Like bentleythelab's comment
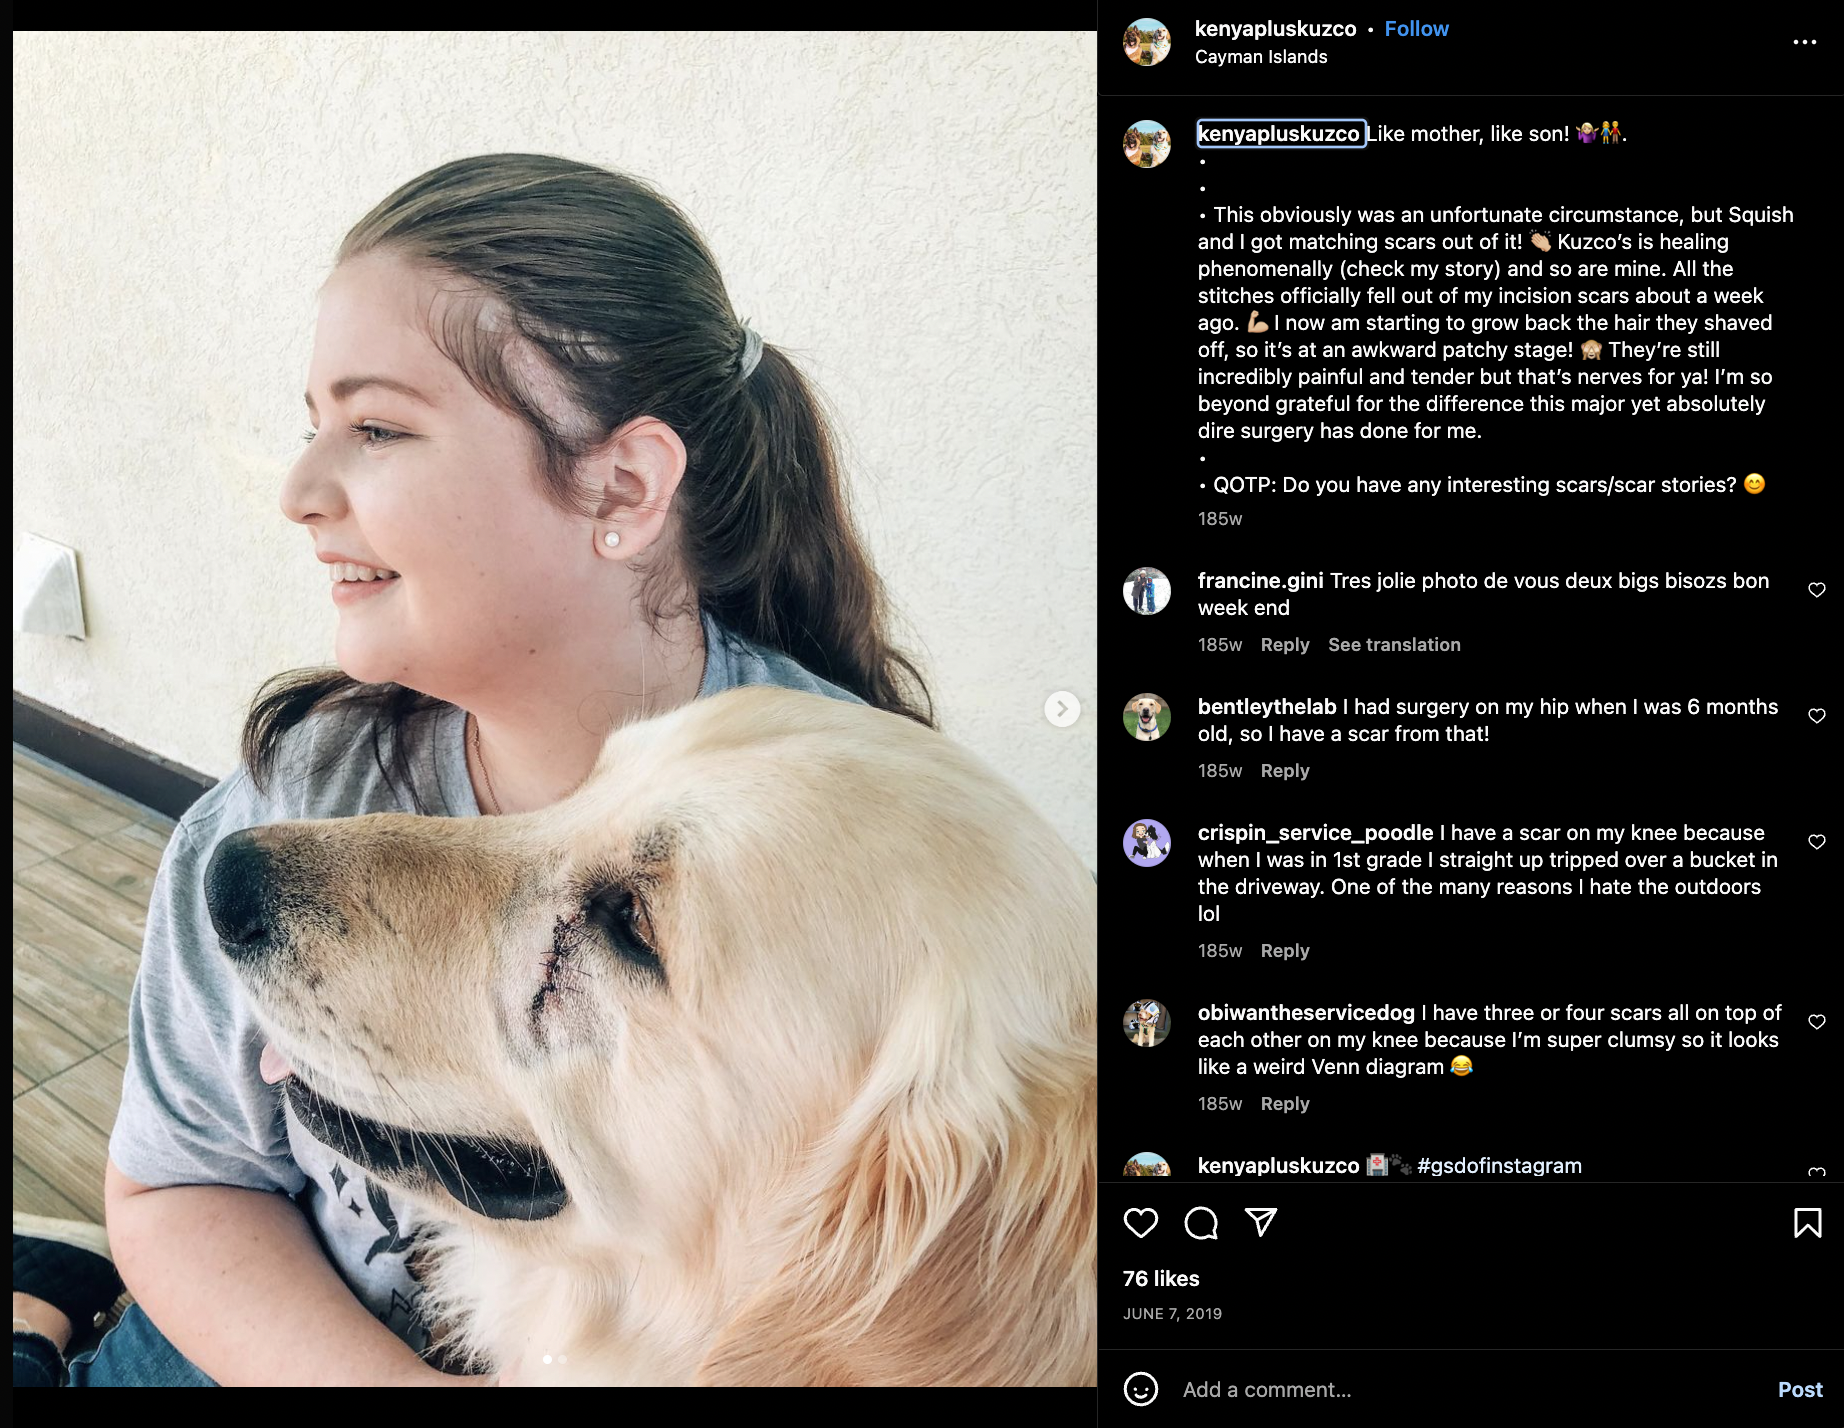This screenshot has width=1844, height=1428. pos(1817,716)
